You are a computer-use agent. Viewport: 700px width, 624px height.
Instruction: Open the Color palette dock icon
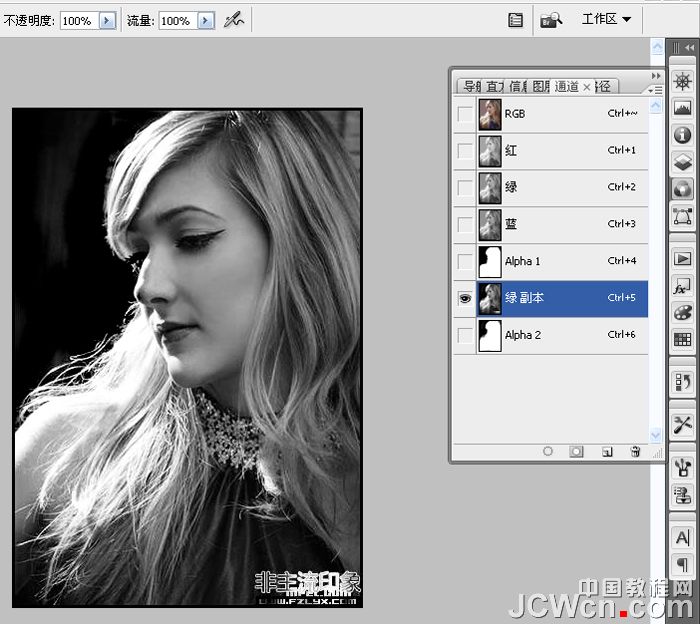(x=683, y=312)
